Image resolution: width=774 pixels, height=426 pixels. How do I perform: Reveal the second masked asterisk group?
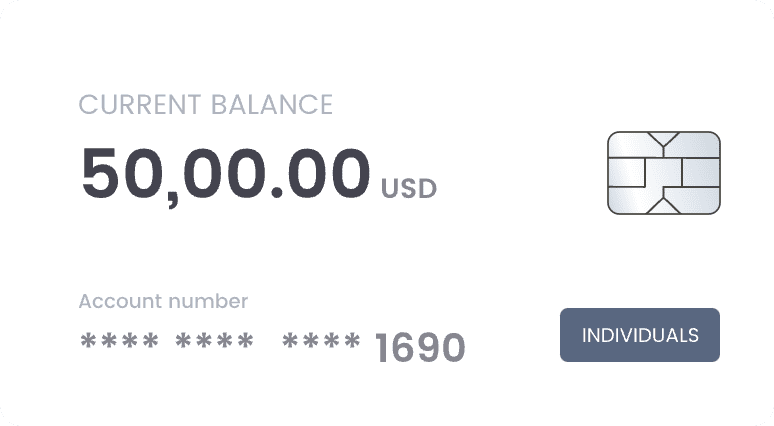click(215, 341)
